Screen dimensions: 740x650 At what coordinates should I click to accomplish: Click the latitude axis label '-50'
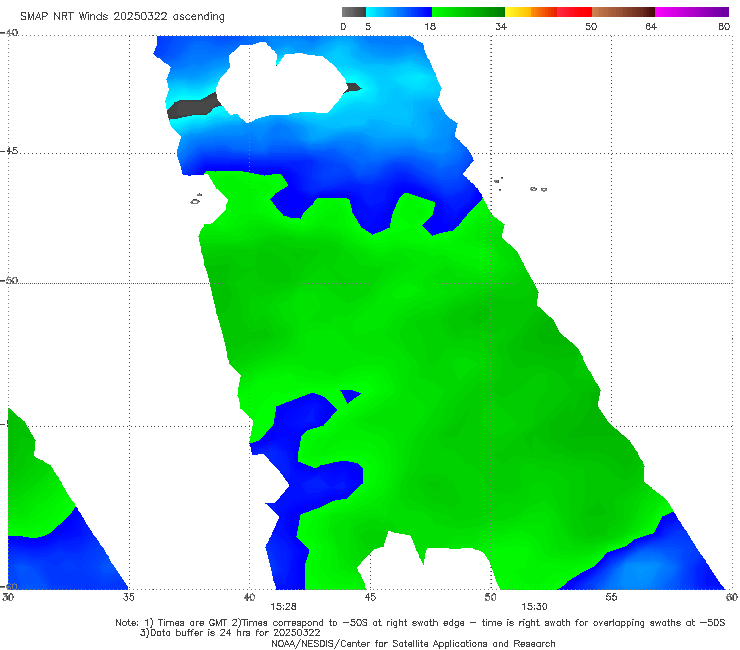point(9,280)
